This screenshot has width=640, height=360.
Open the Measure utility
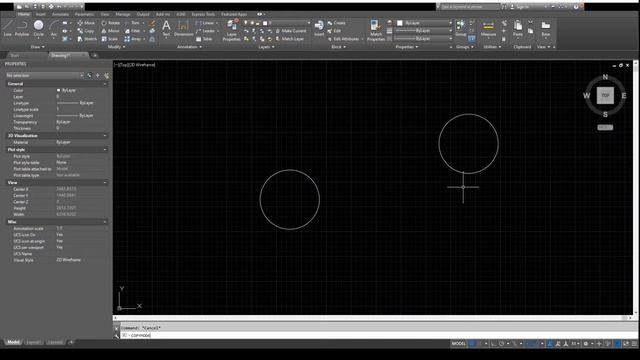pyautogui.click(x=488, y=28)
